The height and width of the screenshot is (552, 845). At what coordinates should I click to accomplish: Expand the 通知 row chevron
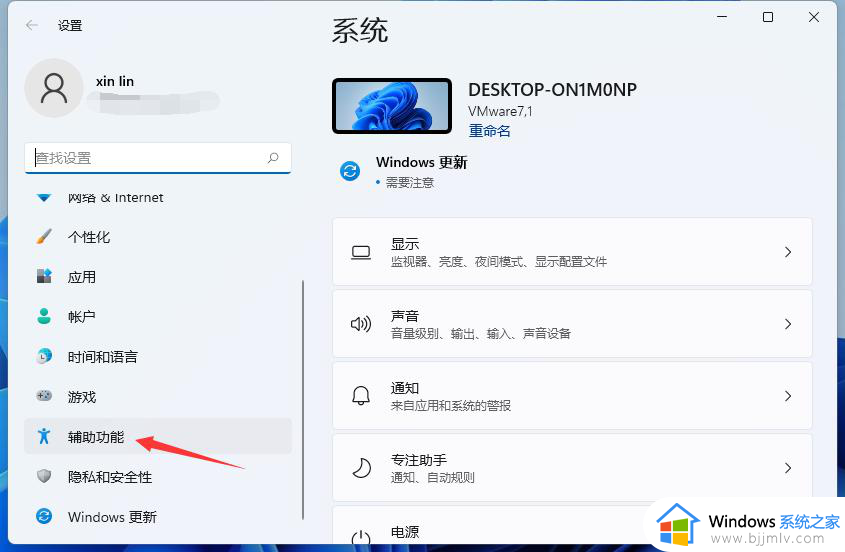click(788, 396)
